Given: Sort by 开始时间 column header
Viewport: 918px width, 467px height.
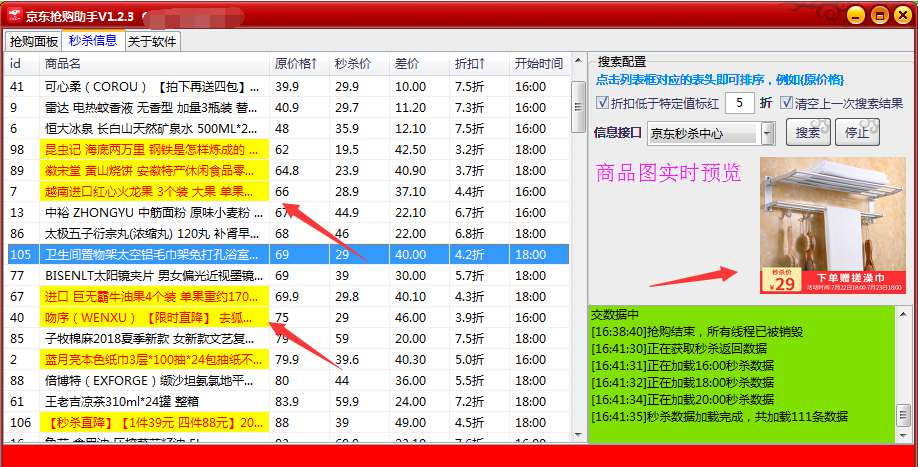Looking at the screenshot, I should [539, 63].
